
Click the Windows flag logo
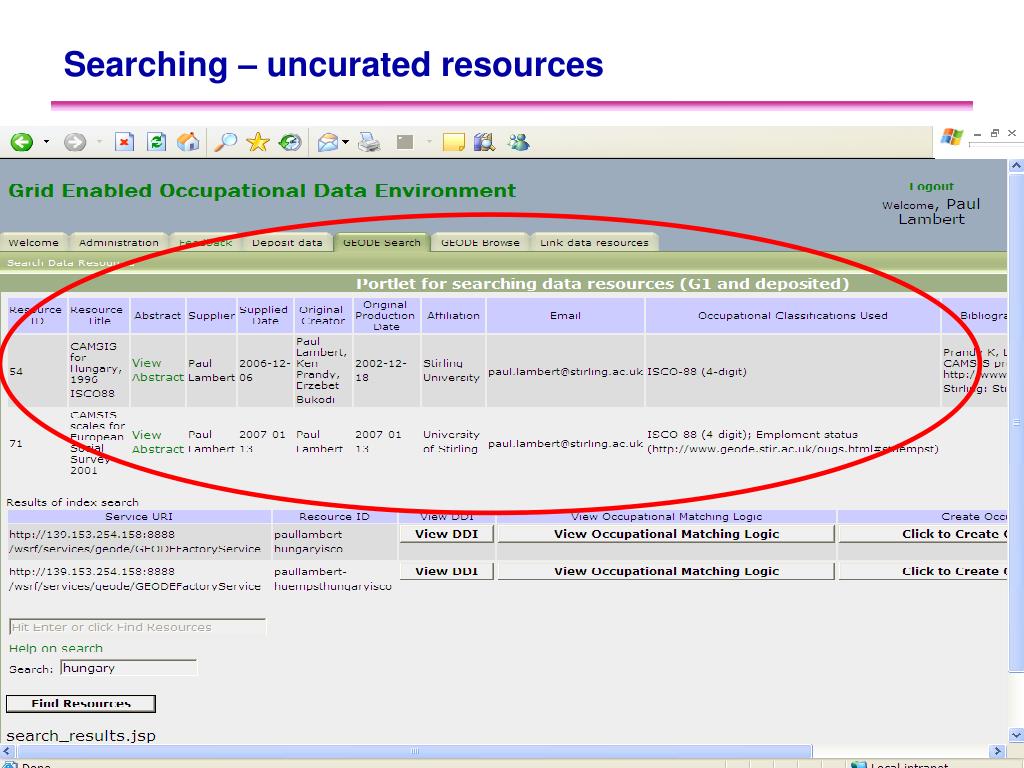tap(952, 136)
